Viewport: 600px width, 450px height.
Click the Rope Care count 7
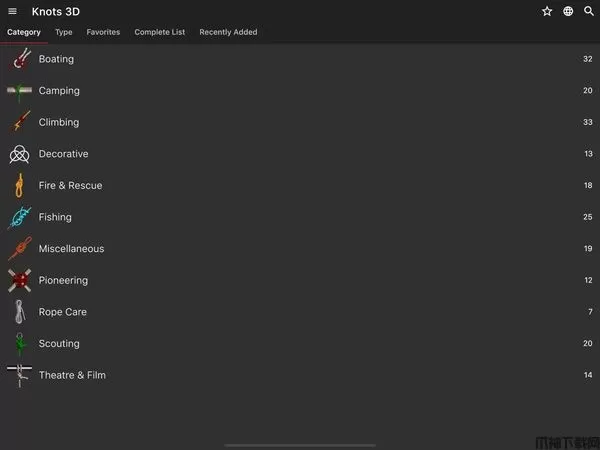coord(590,312)
